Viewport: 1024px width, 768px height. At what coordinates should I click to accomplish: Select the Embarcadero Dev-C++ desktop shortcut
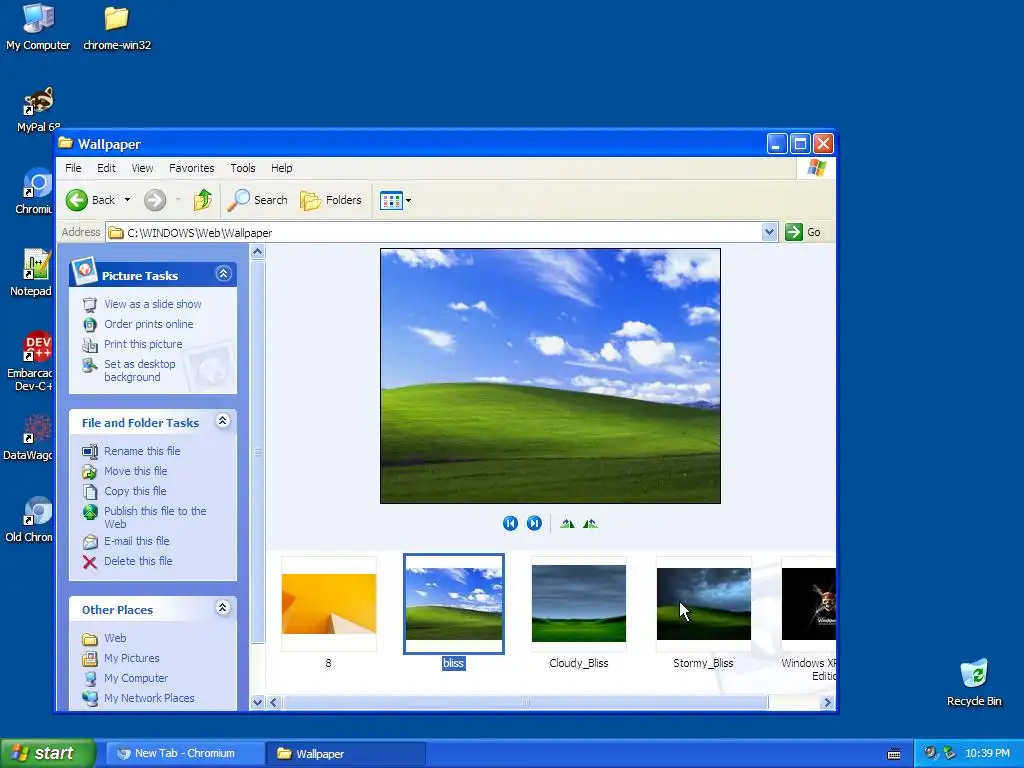pos(31,361)
